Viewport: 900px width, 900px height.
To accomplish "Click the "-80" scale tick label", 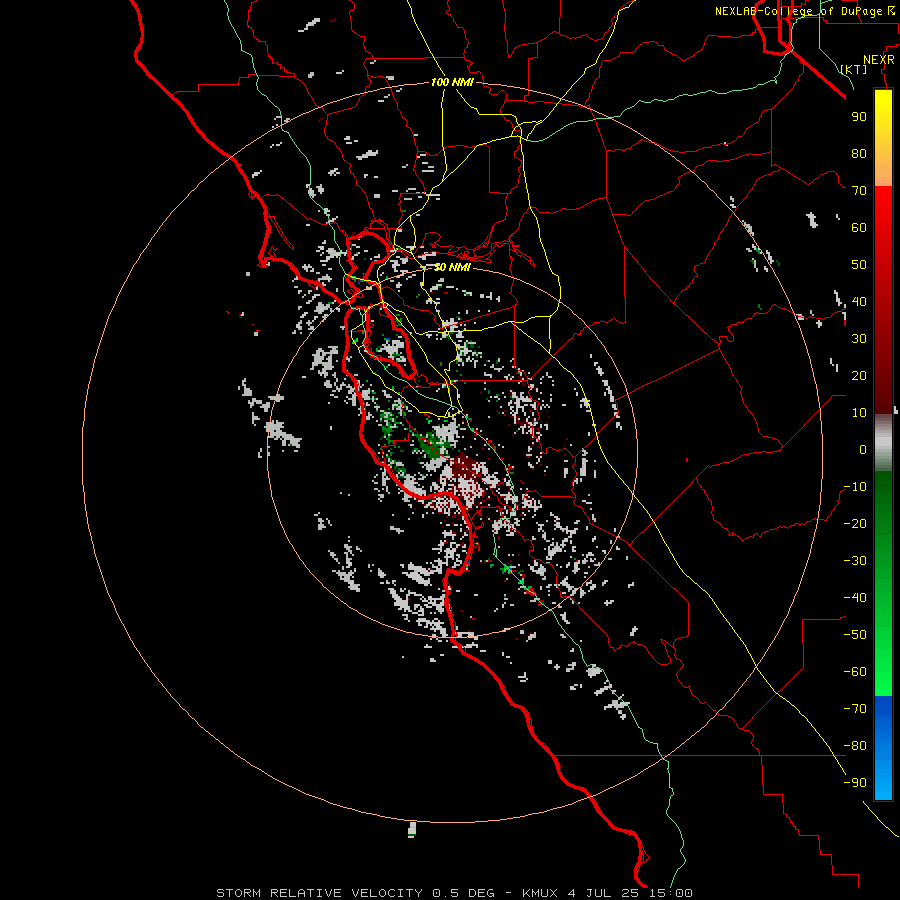I will pyautogui.click(x=855, y=746).
